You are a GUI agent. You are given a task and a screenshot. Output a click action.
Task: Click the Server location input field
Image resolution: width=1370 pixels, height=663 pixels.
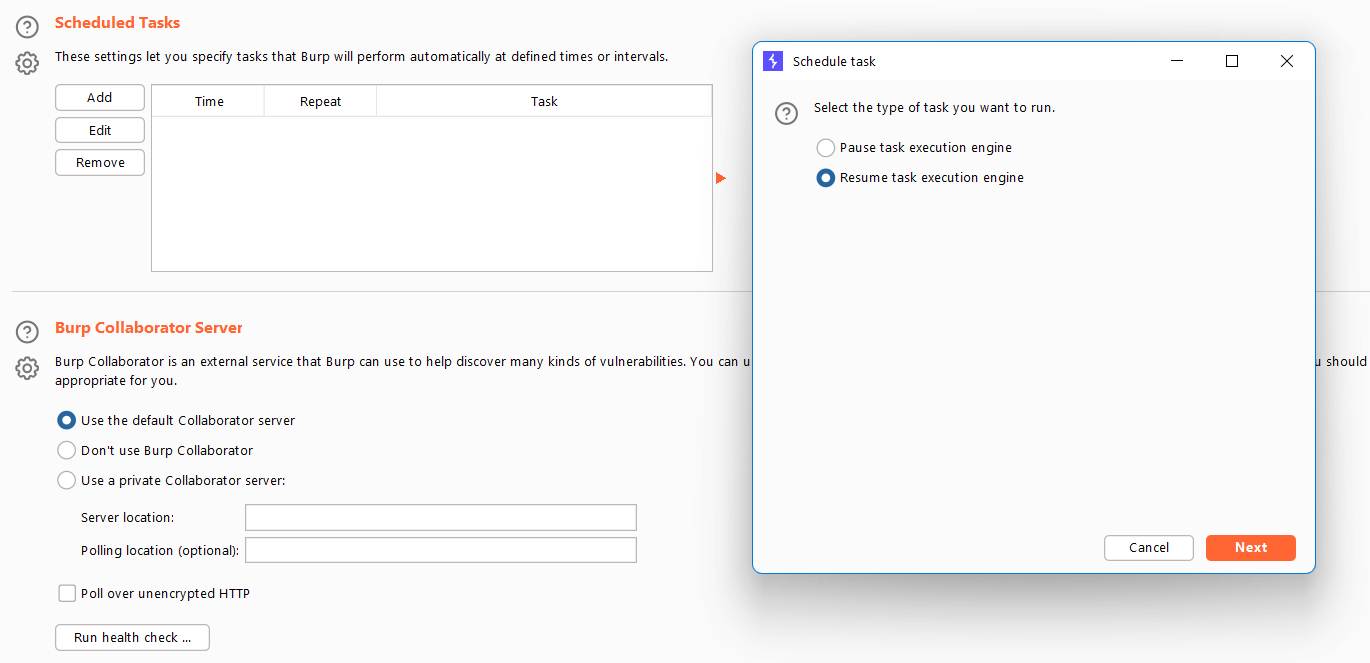(x=440, y=517)
